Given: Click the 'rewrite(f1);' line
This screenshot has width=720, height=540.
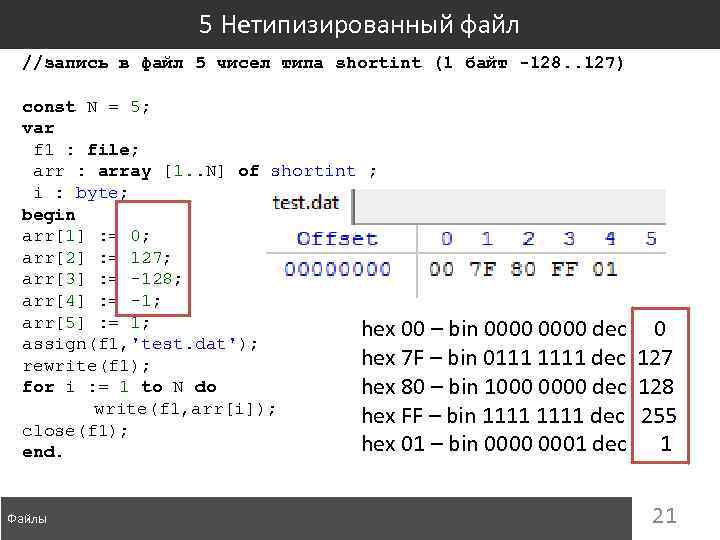Looking at the screenshot, I should click(86, 366).
